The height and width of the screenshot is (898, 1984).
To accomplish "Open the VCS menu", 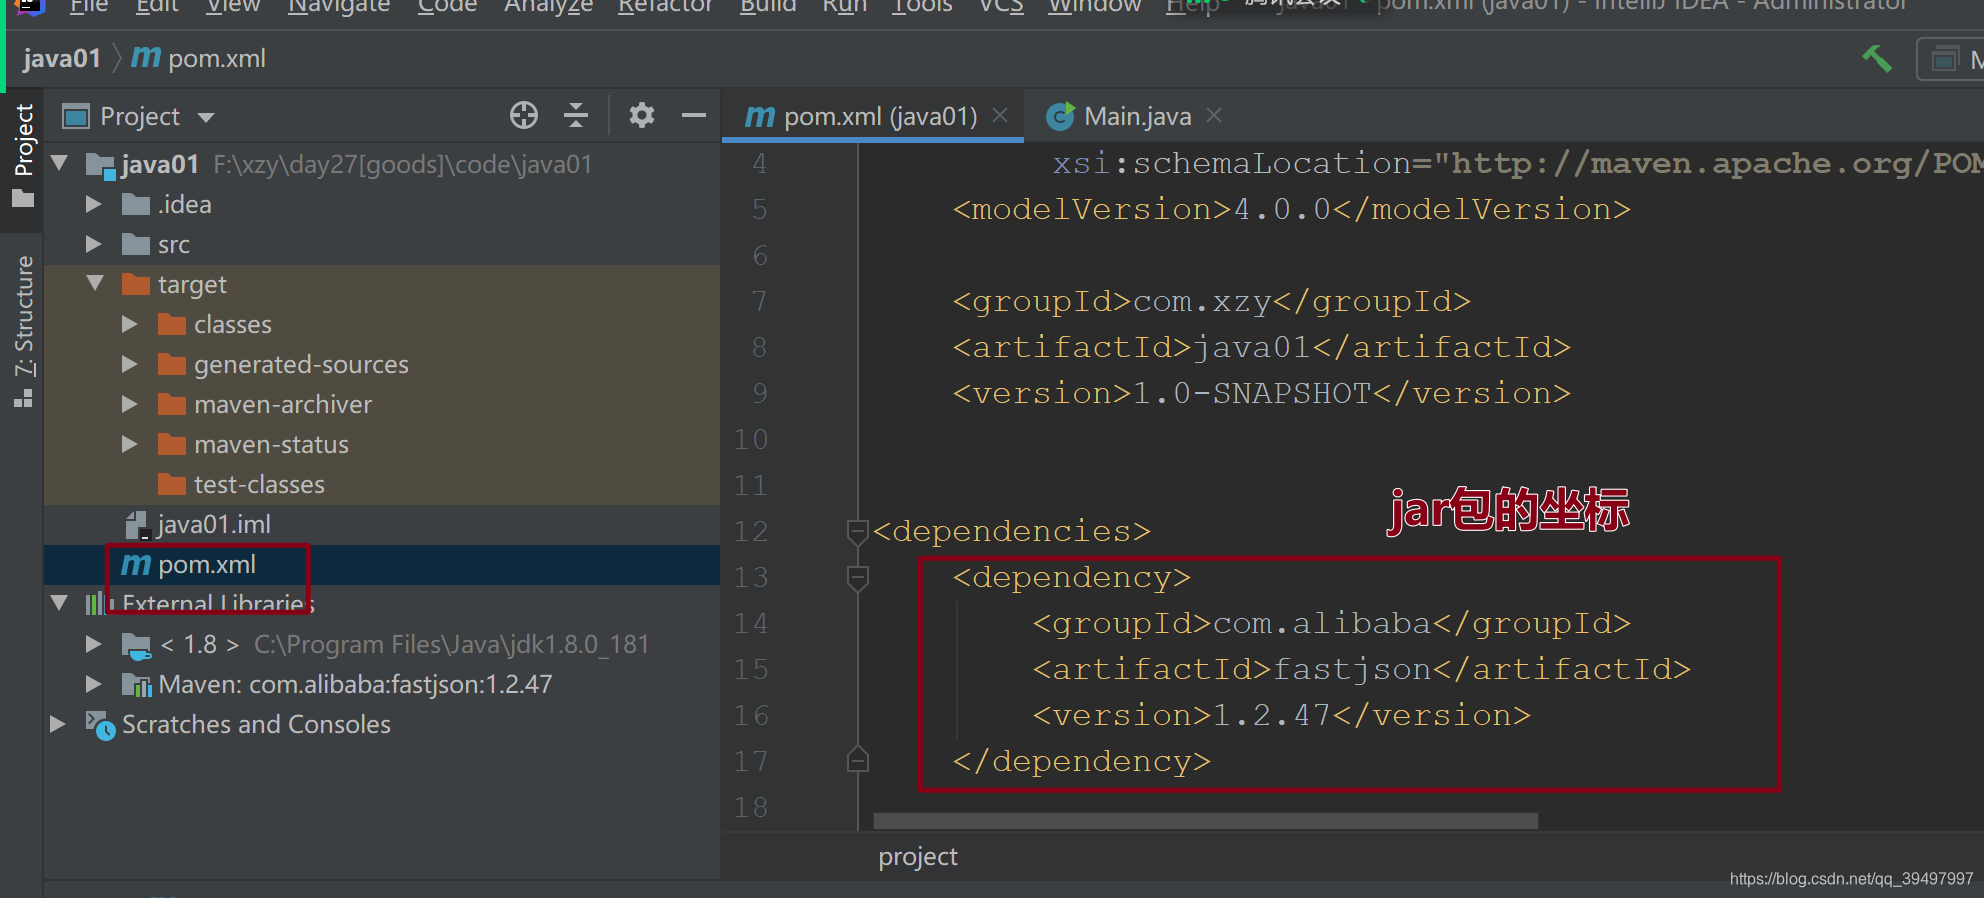I will [x=1001, y=6].
